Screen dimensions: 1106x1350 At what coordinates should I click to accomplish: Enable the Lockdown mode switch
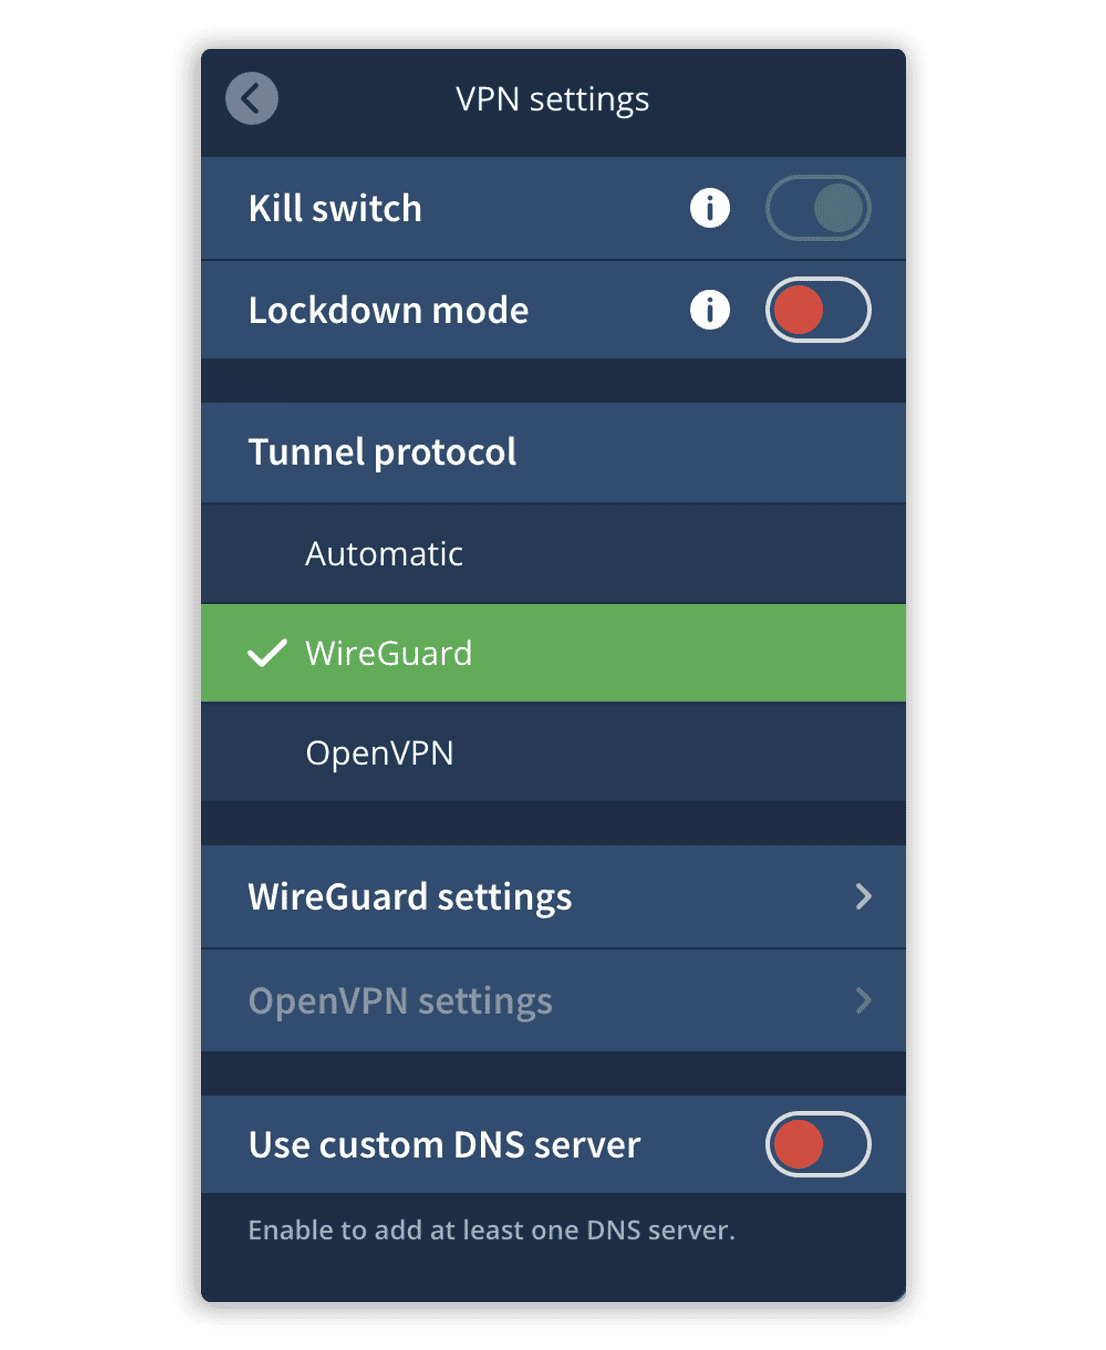pyautogui.click(x=818, y=310)
